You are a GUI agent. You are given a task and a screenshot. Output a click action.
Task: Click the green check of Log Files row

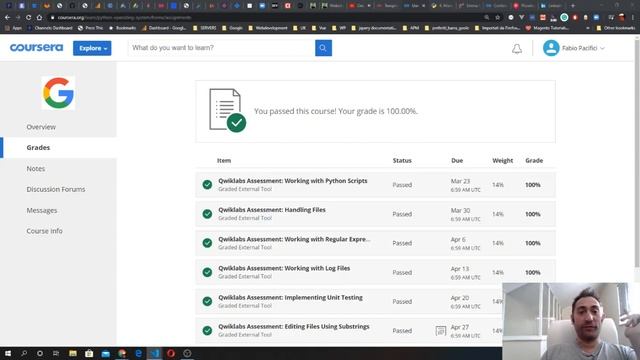(207, 272)
